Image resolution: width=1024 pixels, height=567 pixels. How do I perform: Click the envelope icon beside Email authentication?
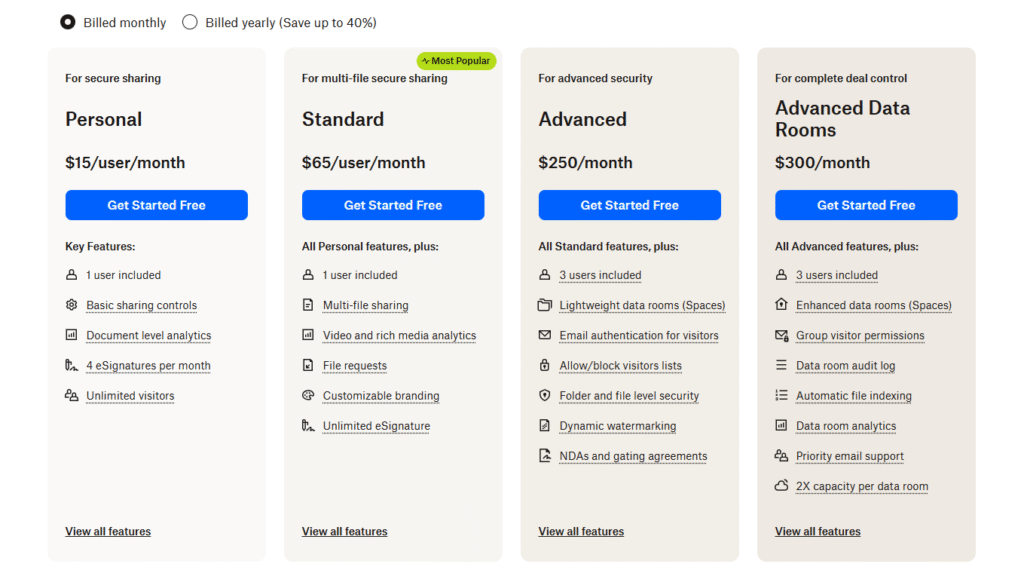(545, 335)
